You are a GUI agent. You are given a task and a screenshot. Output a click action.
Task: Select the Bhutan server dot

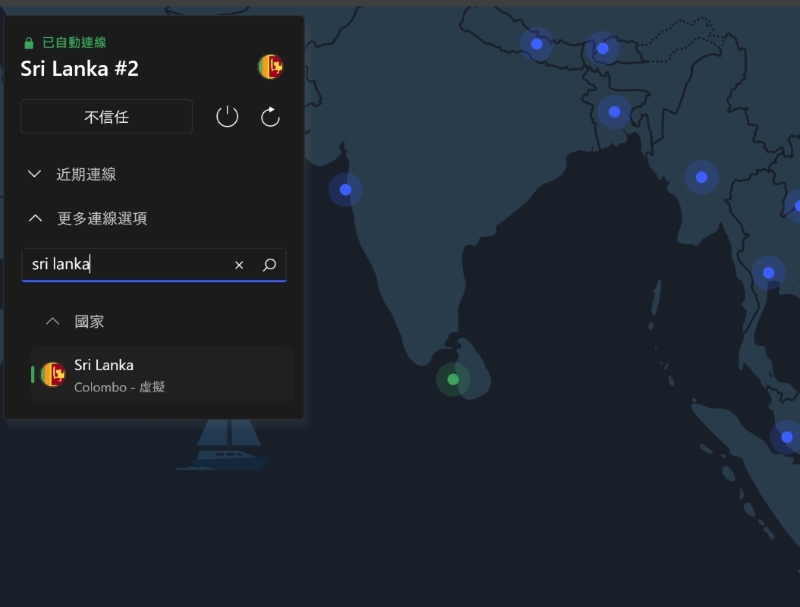(x=603, y=48)
